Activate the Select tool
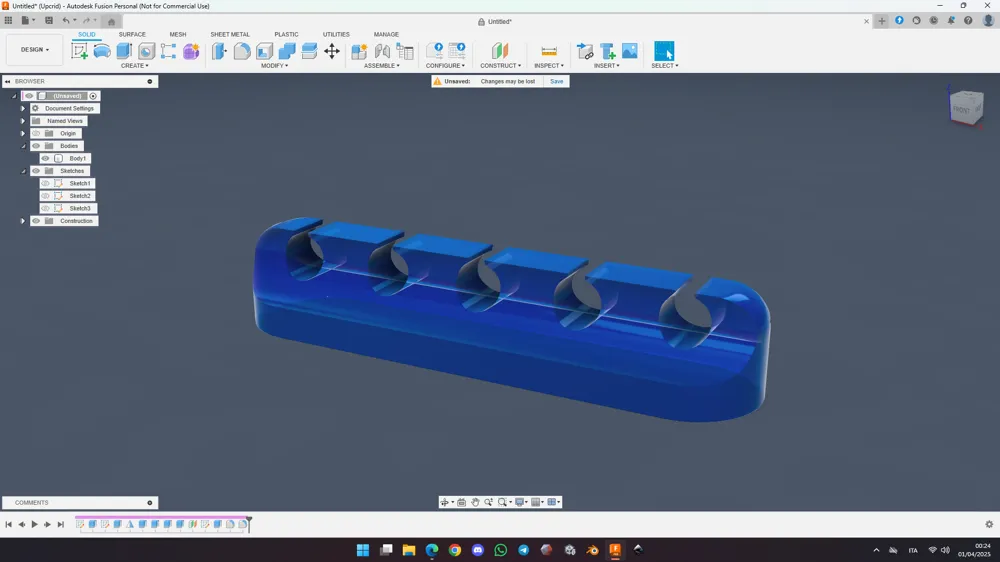The height and width of the screenshot is (562, 1000). tap(664, 51)
